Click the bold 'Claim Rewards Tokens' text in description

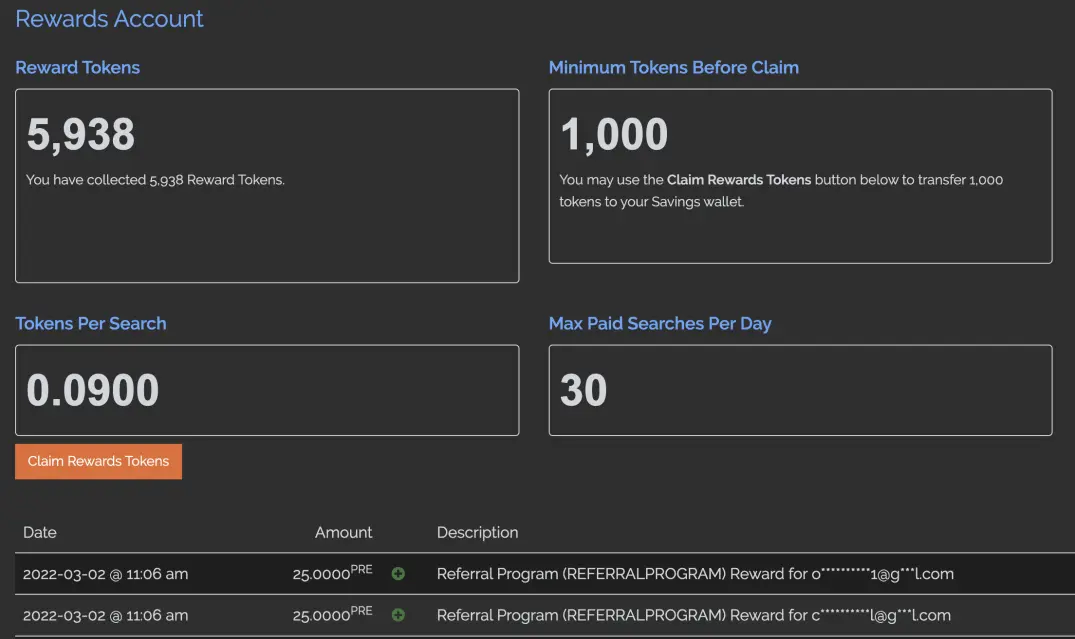click(738, 180)
